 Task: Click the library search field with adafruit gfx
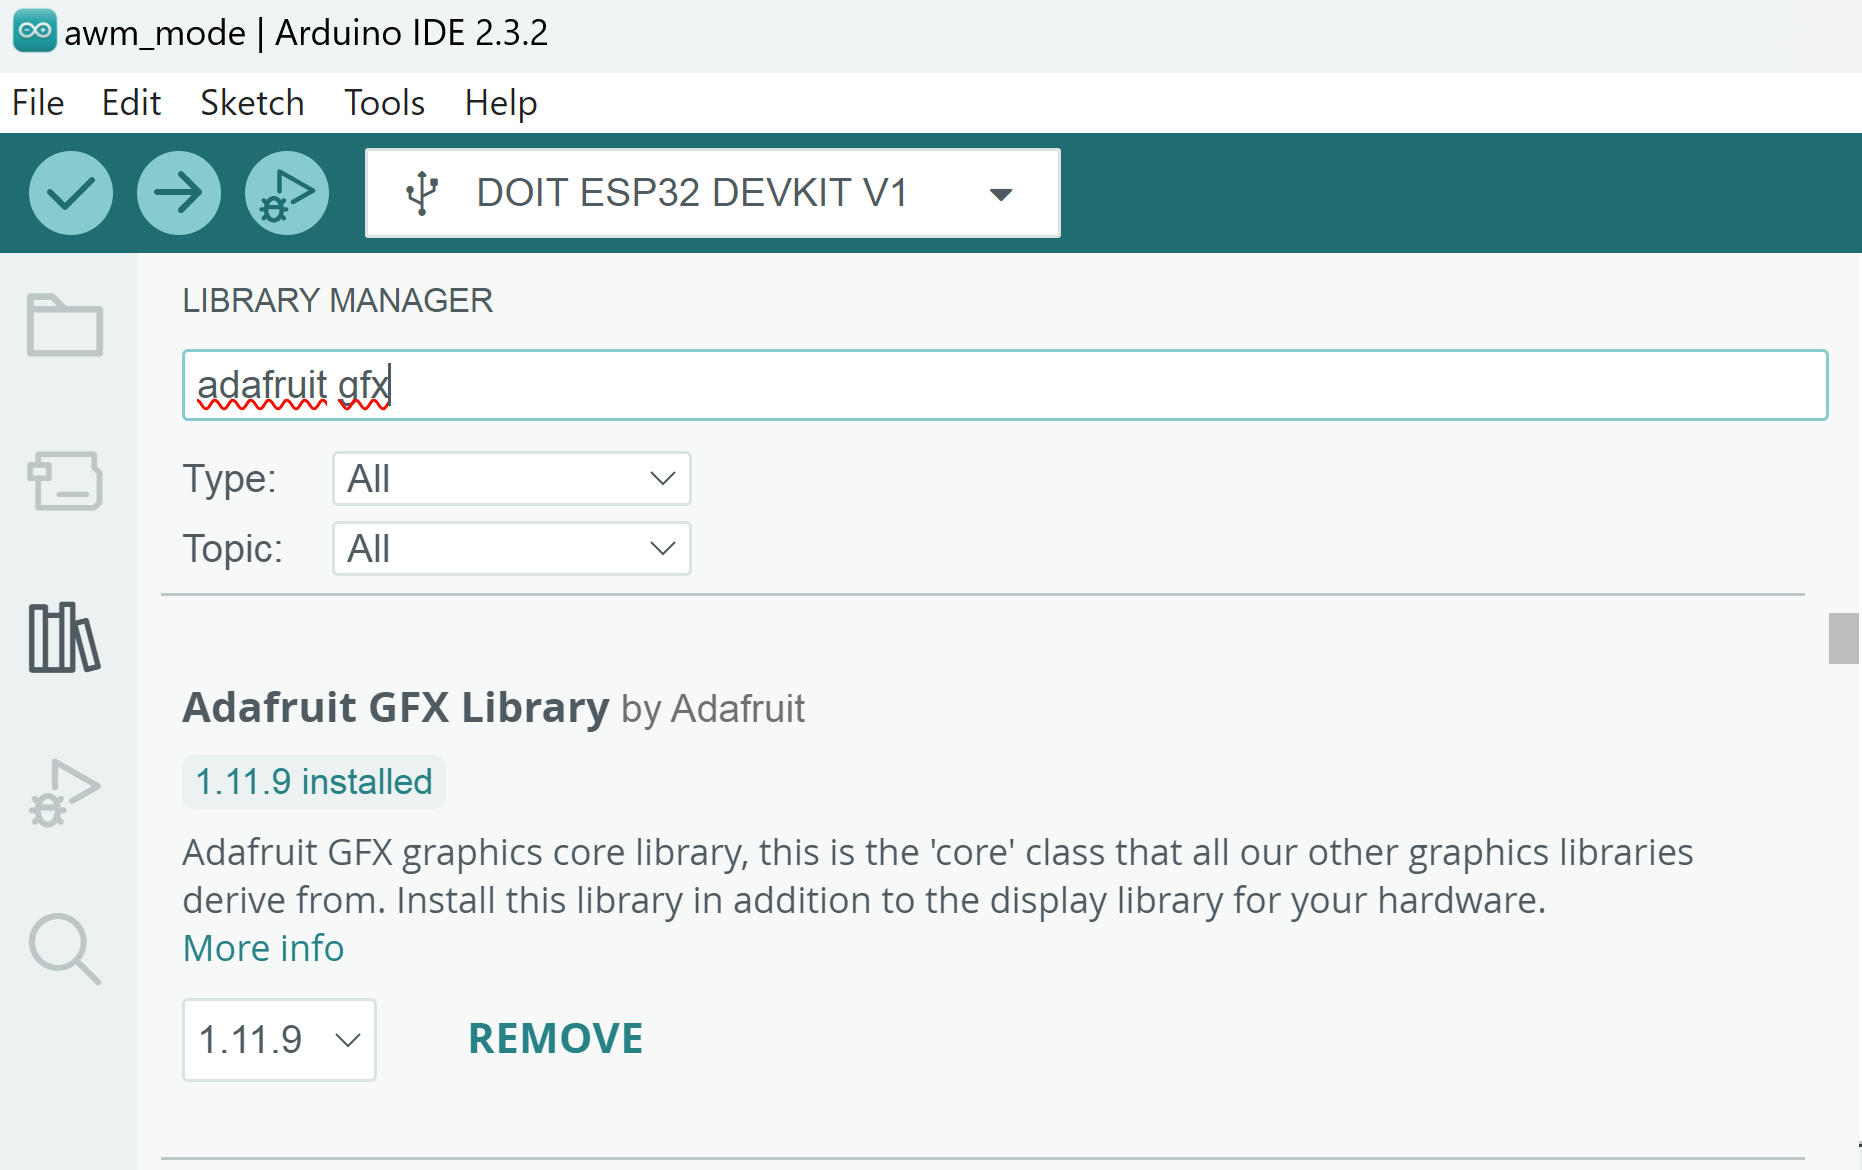click(1005, 385)
